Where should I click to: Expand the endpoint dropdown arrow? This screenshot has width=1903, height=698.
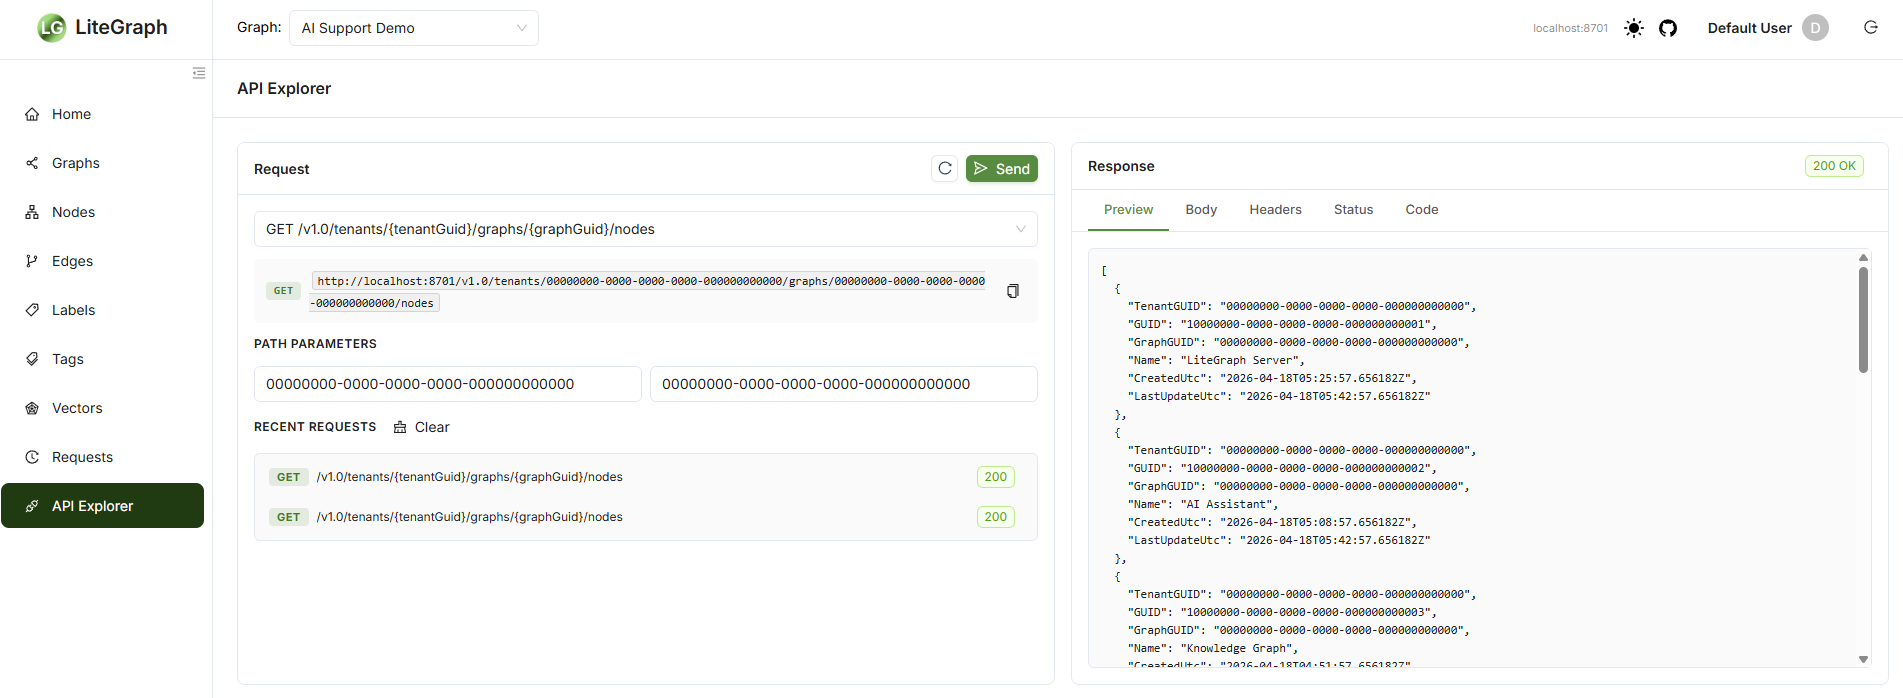pyautogui.click(x=1021, y=229)
